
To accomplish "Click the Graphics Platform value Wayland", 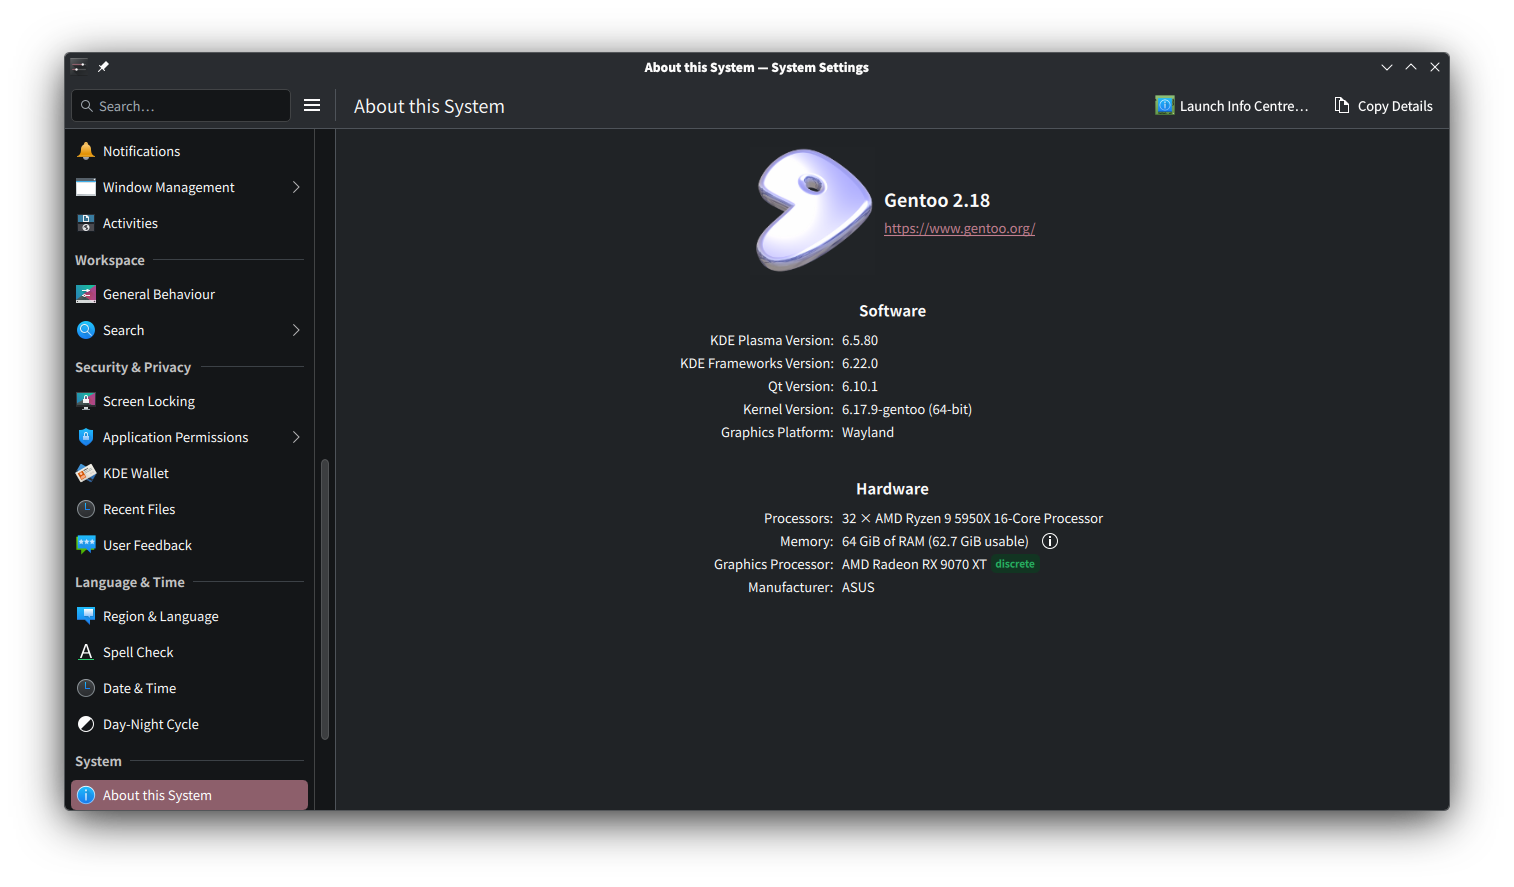I will (868, 432).
